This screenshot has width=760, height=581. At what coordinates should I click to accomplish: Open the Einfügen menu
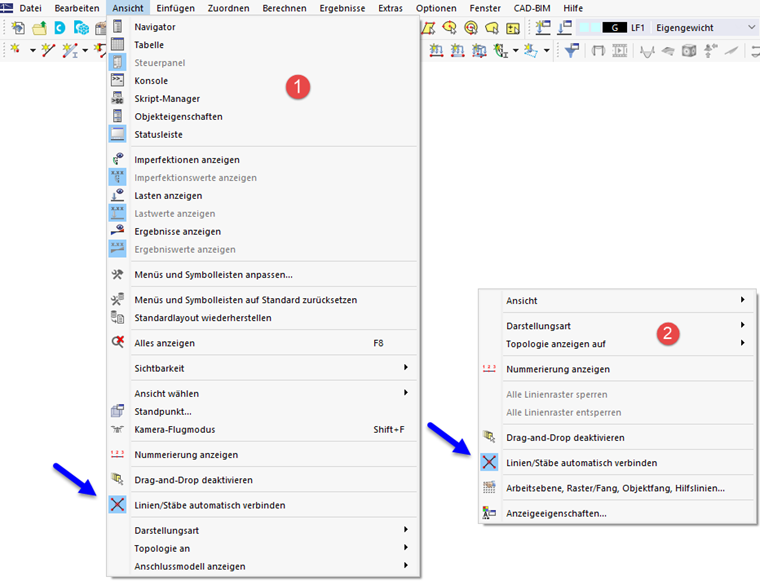tap(175, 8)
